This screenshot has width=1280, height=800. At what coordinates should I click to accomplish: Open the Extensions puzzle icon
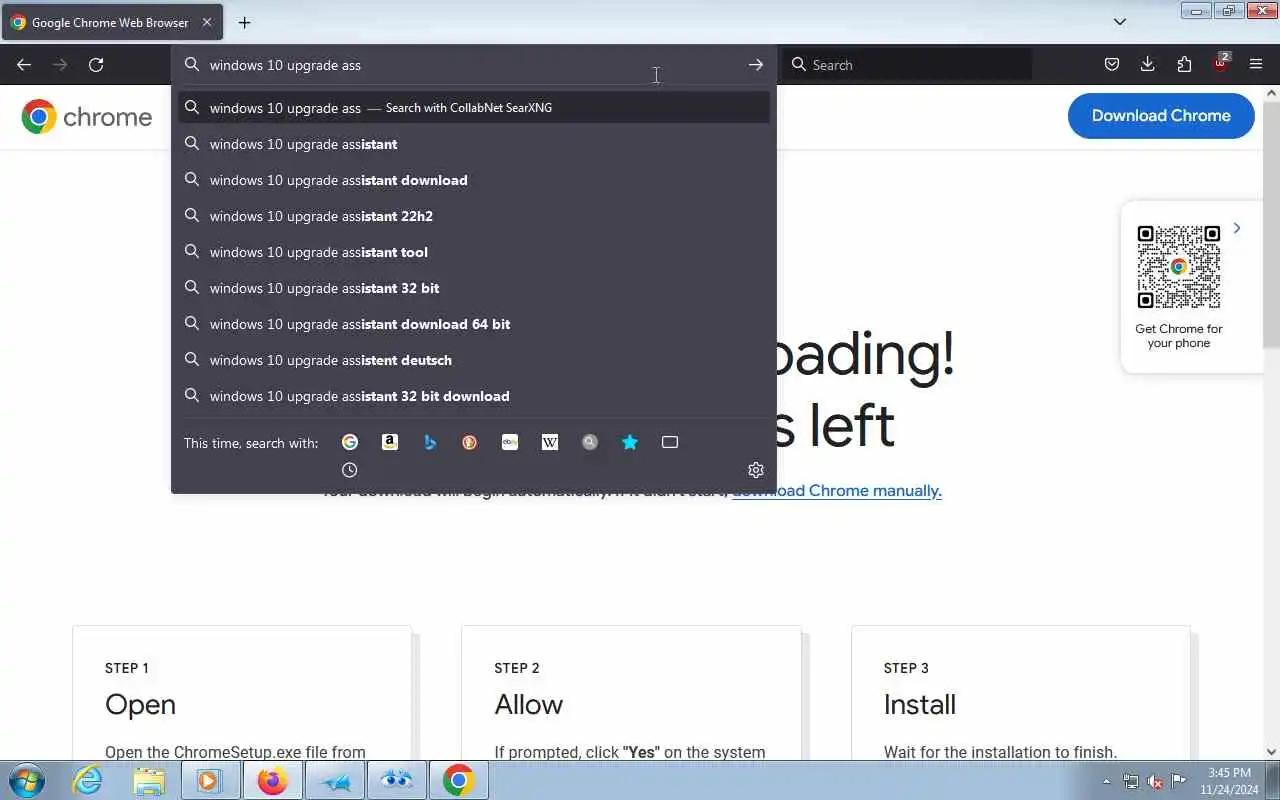pyautogui.click(x=1184, y=65)
